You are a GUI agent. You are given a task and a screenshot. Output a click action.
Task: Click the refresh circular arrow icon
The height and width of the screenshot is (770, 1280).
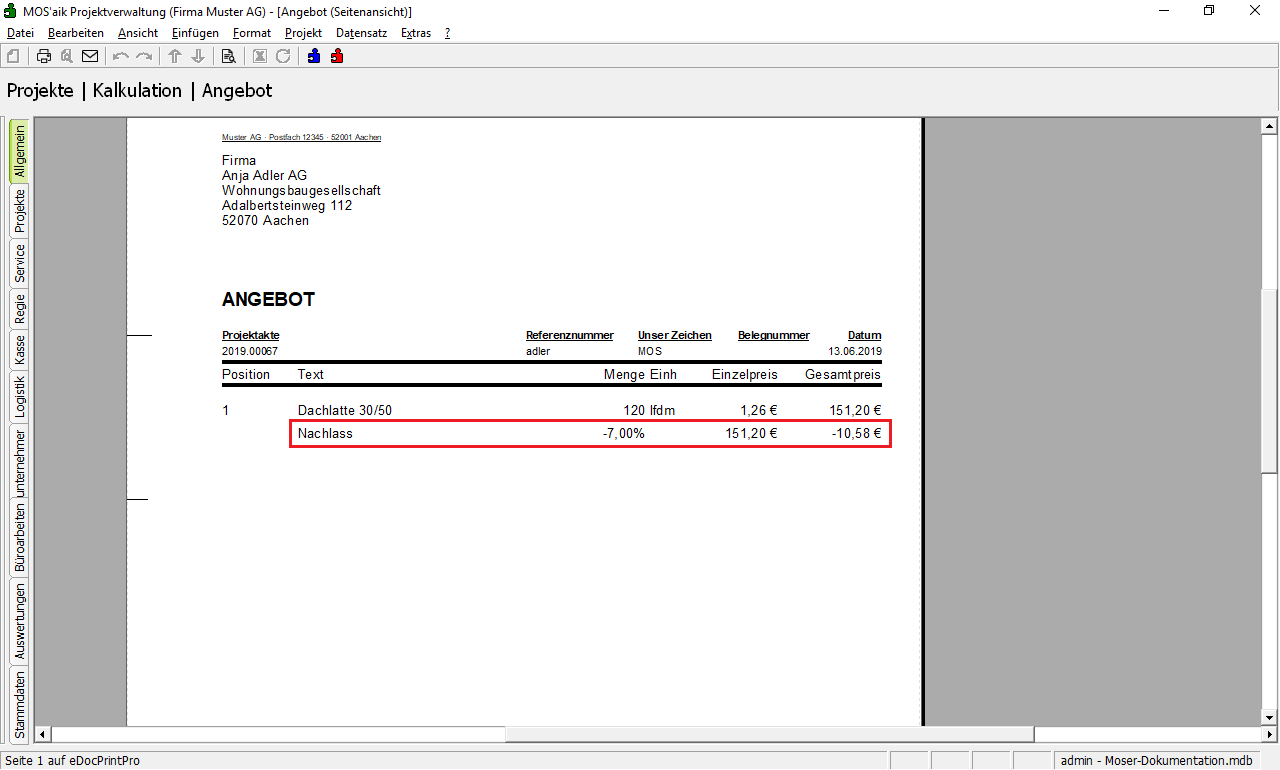coord(283,56)
